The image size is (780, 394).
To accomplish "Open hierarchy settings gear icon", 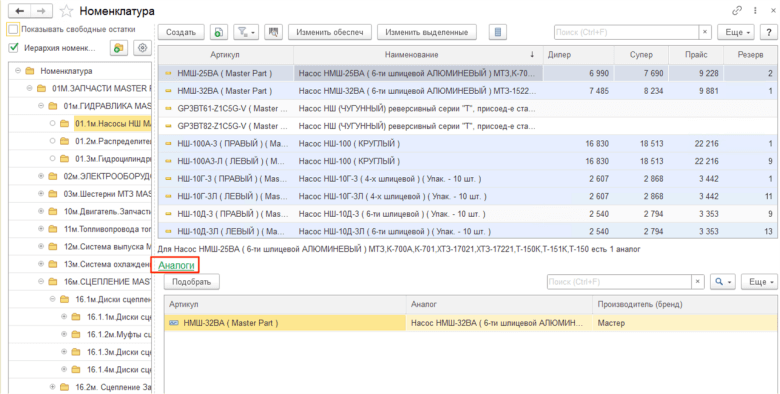I will click(x=143, y=48).
